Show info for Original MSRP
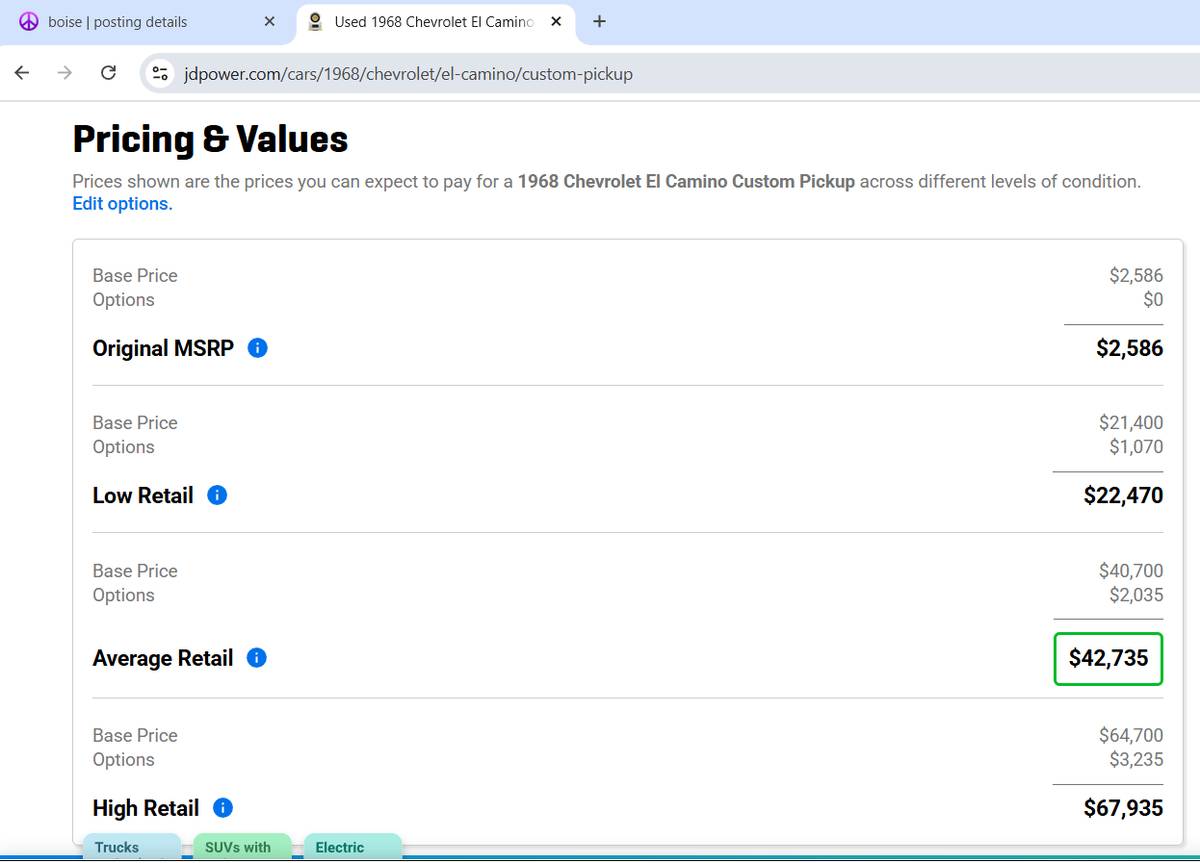 (x=257, y=348)
